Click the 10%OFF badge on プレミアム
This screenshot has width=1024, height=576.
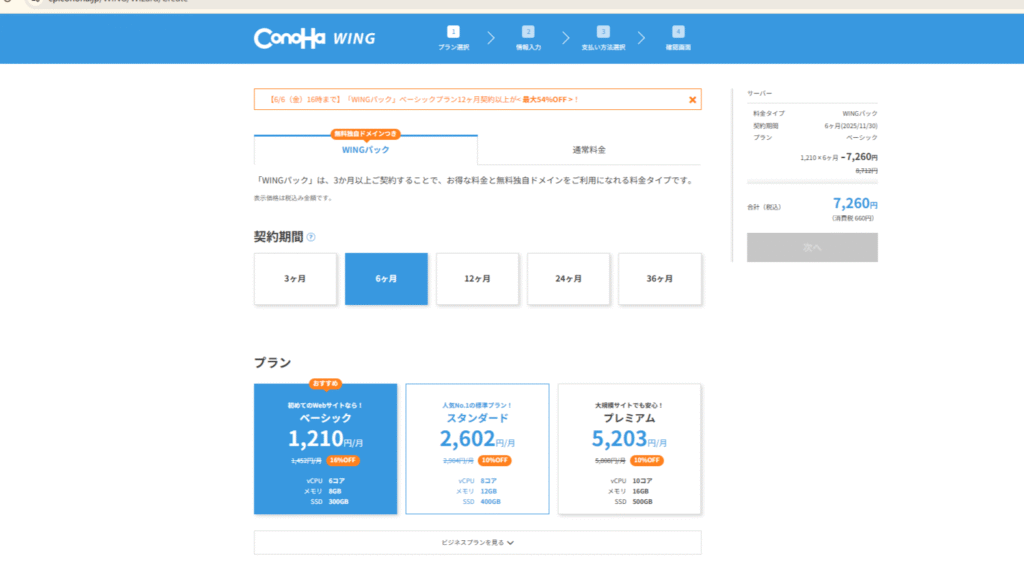pos(647,460)
